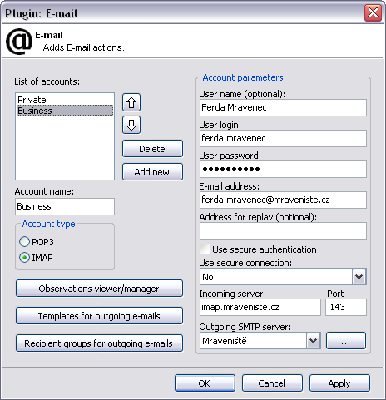Open Templates for outgoing e-mails
The height and width of the screenshot is (400, 386).
pos(99,316)
